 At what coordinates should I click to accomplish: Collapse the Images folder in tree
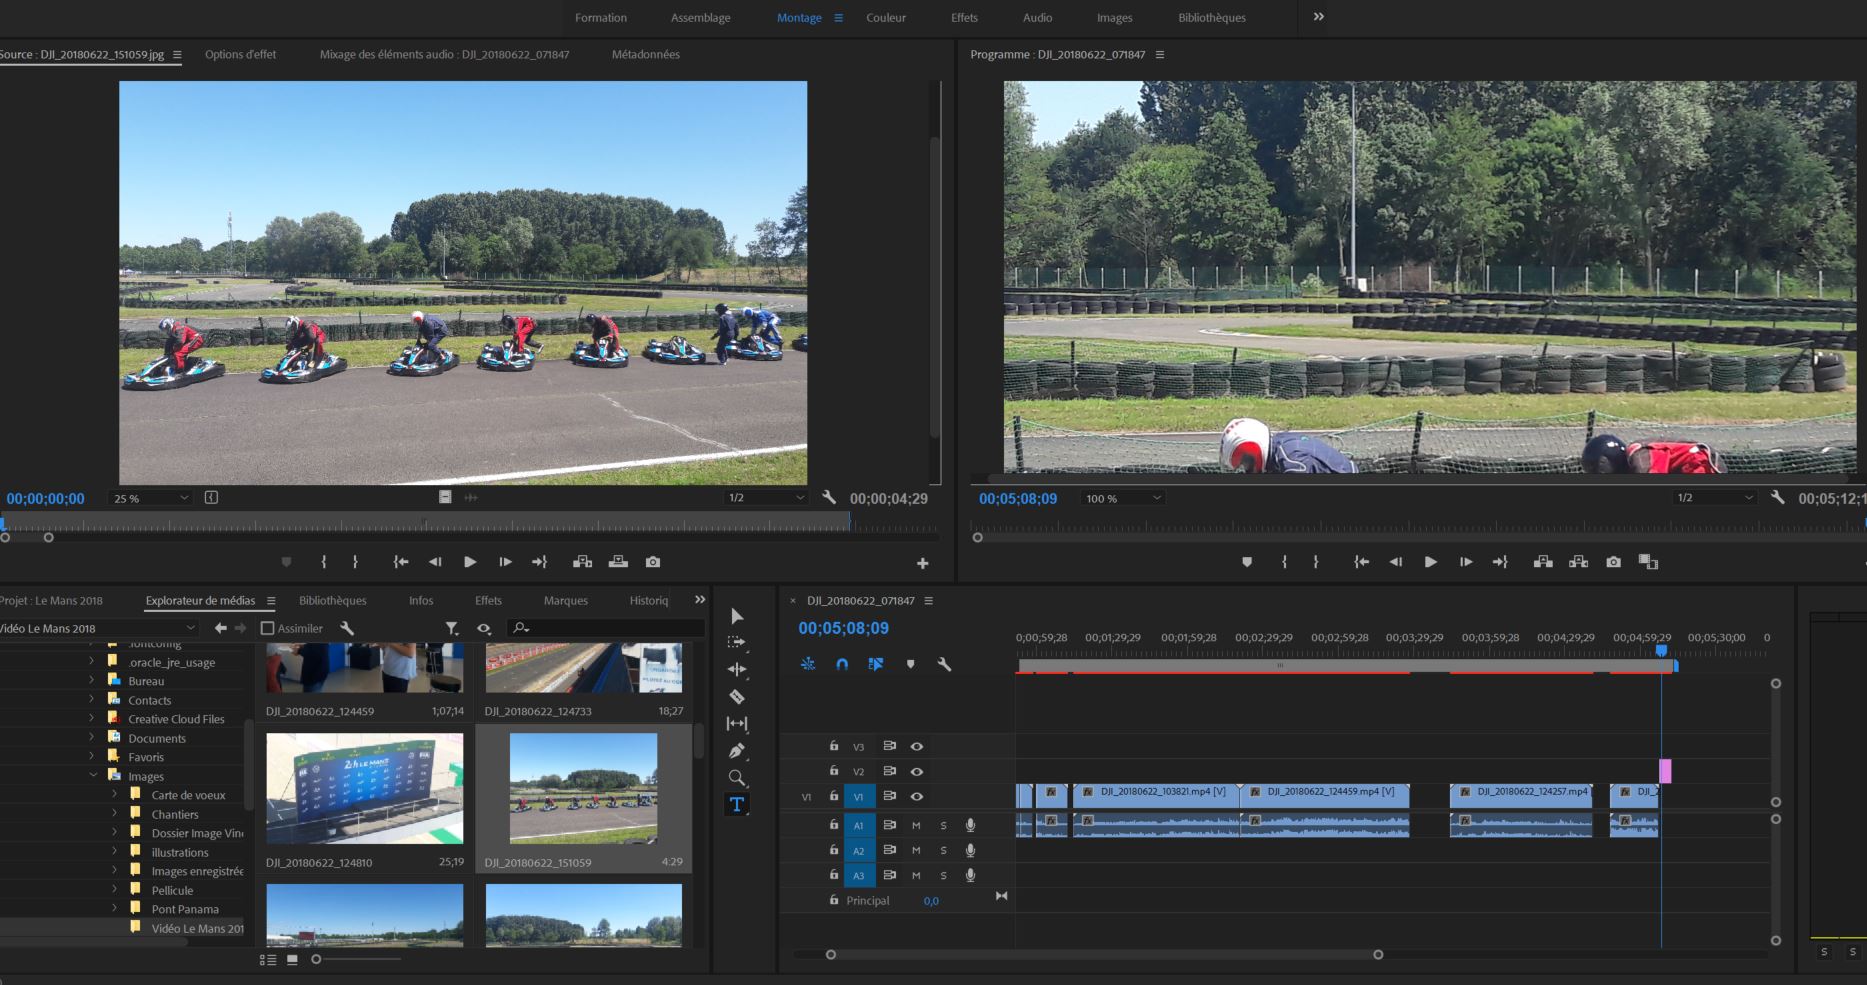(94, 776)
